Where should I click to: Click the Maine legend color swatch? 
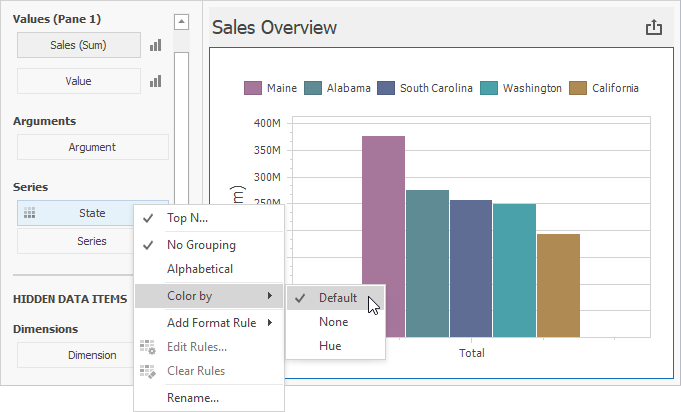coord(253,88)
